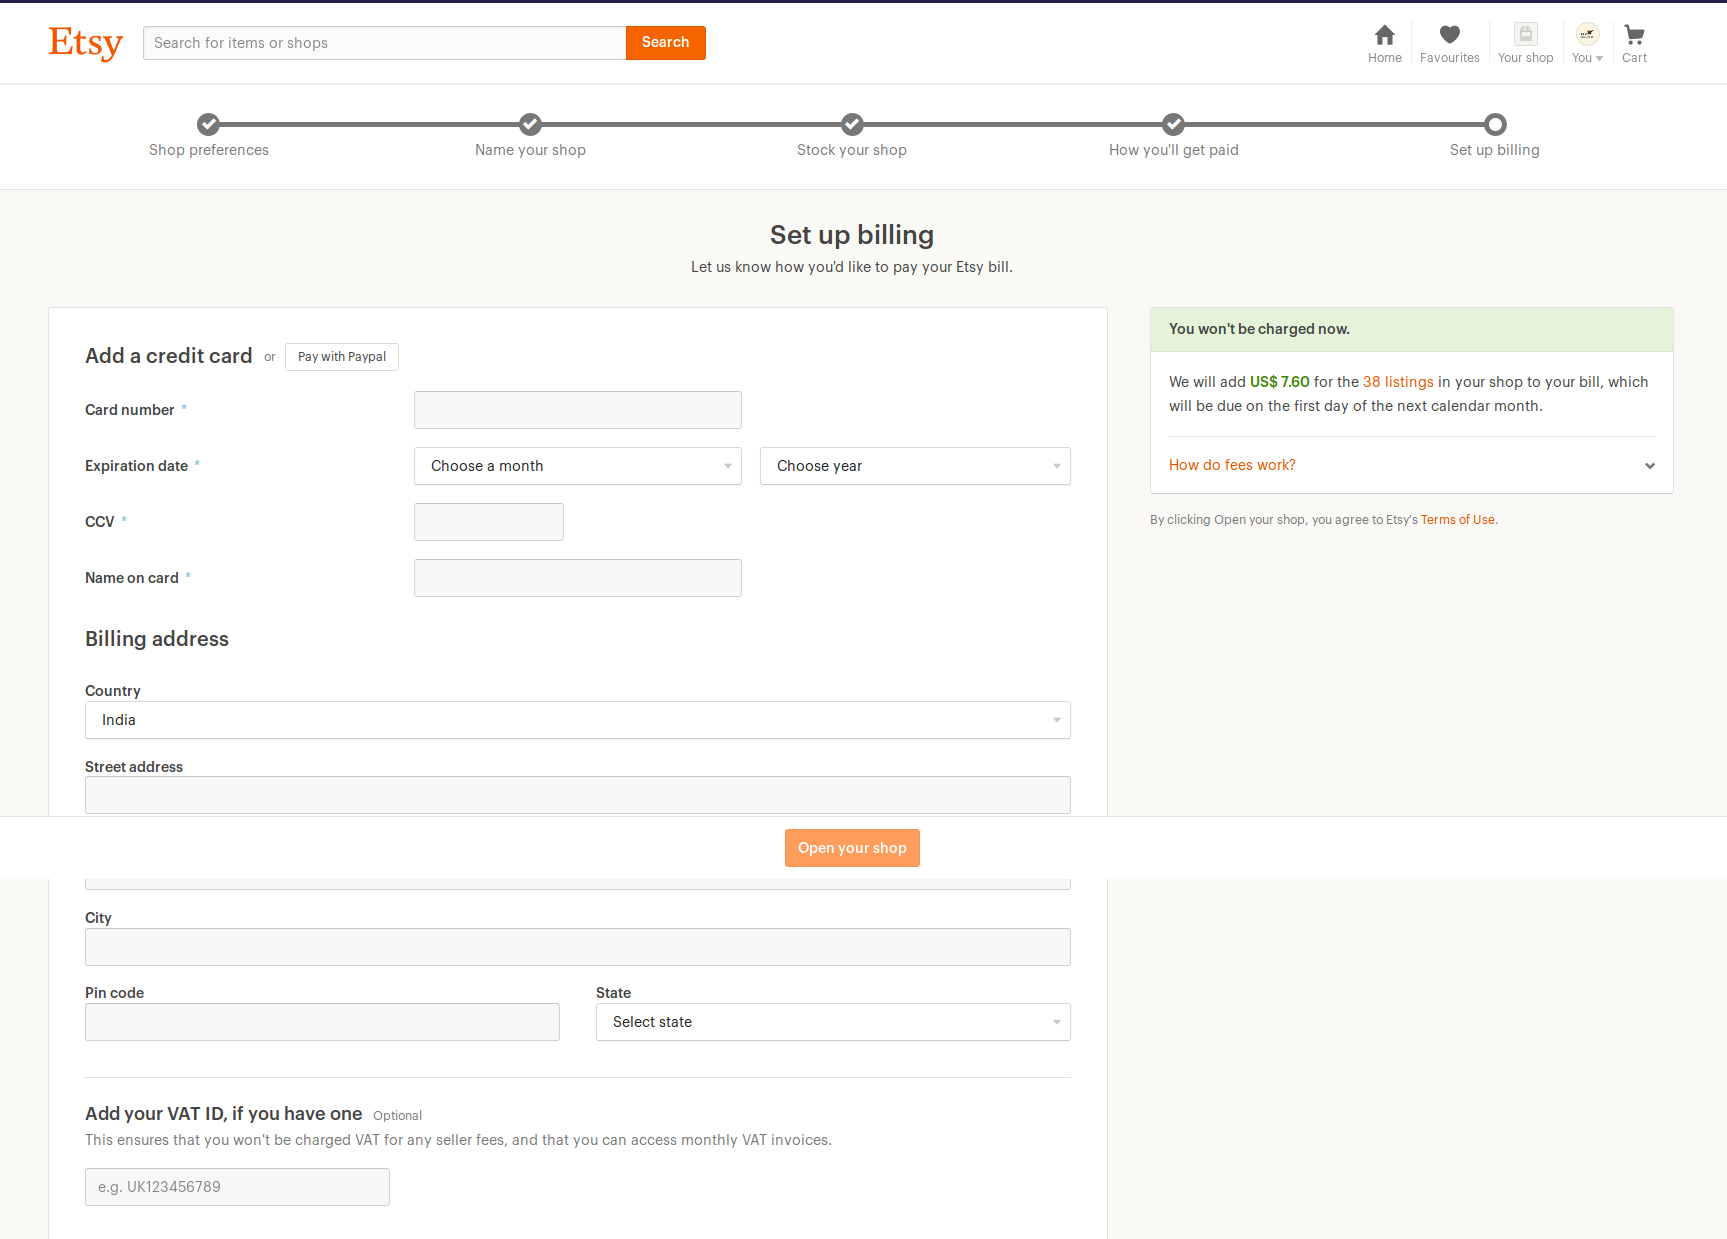Click the Name your shop step label
Image resolution: width=1727 pixels, height=1239 pixels.
[x=530, y=150]
